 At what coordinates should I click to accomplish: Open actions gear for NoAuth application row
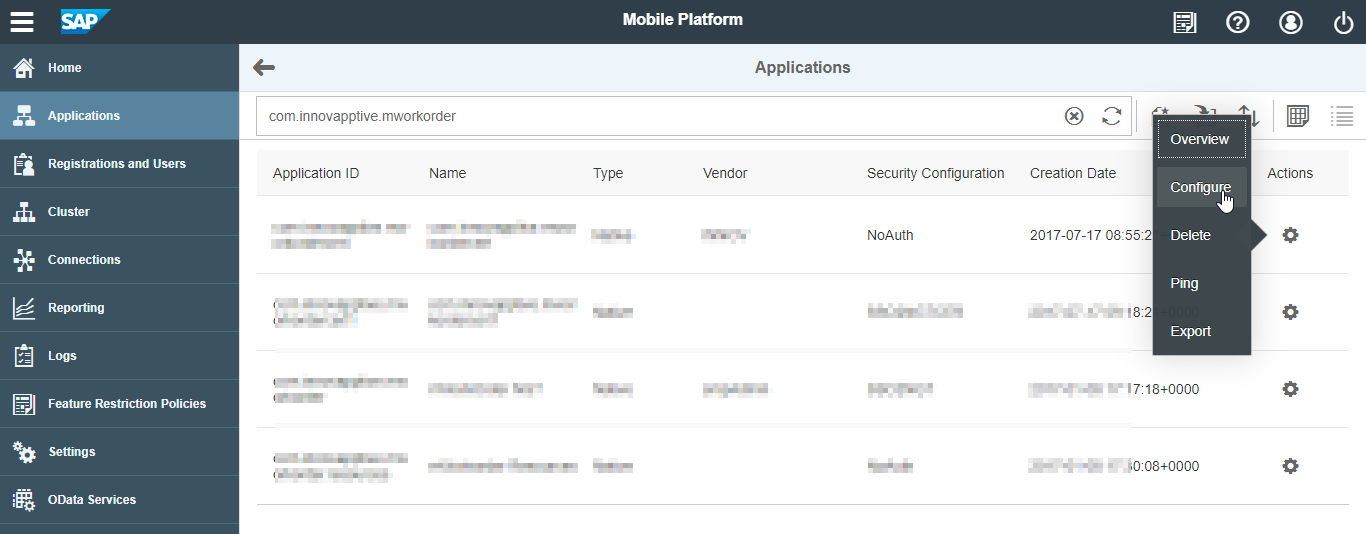pyautogui.click(x=1290, y=235)
